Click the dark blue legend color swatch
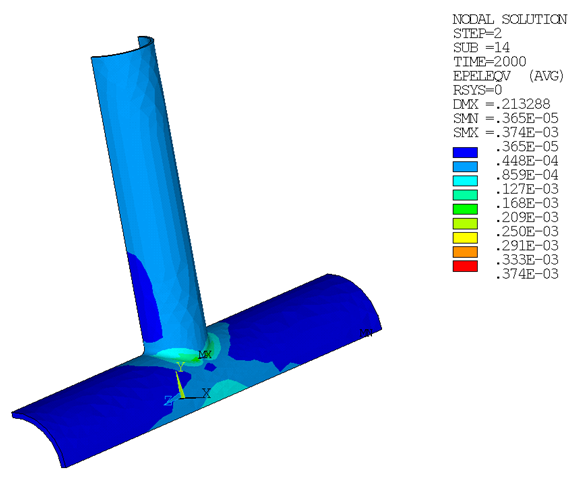Screen dimensions: 575x486 pyautogui.click(x=465, y=153)
